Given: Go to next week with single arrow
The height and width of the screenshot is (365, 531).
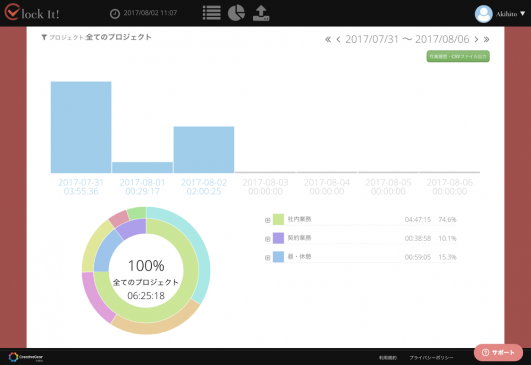Looking at the screenshot, I should click(476, 40).
